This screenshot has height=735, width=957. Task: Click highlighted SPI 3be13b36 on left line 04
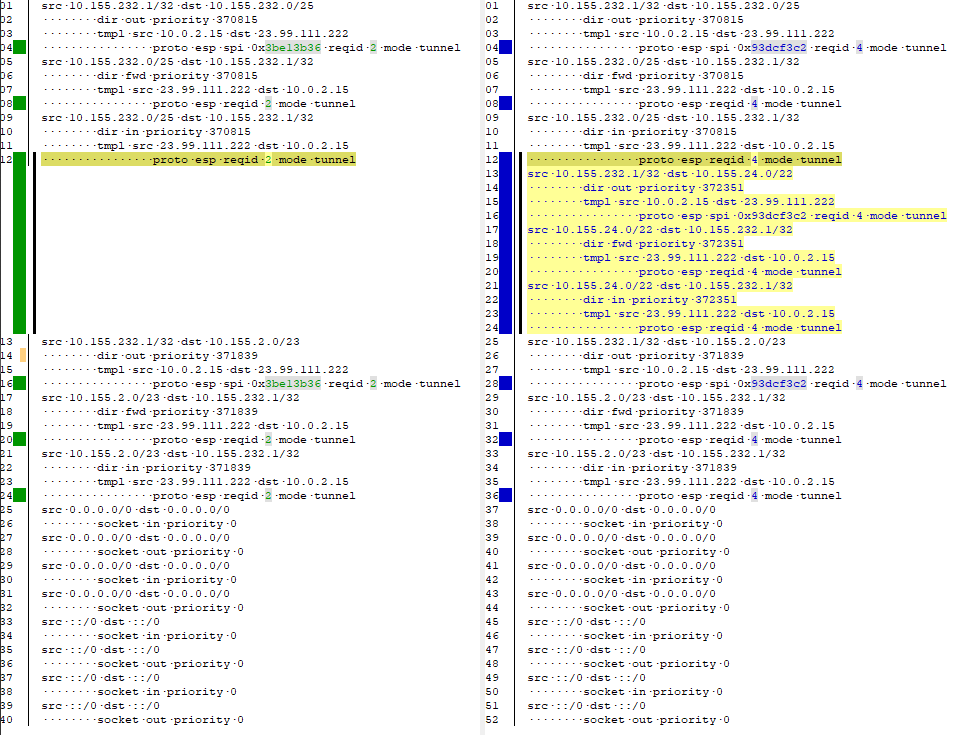coord(293,47)
